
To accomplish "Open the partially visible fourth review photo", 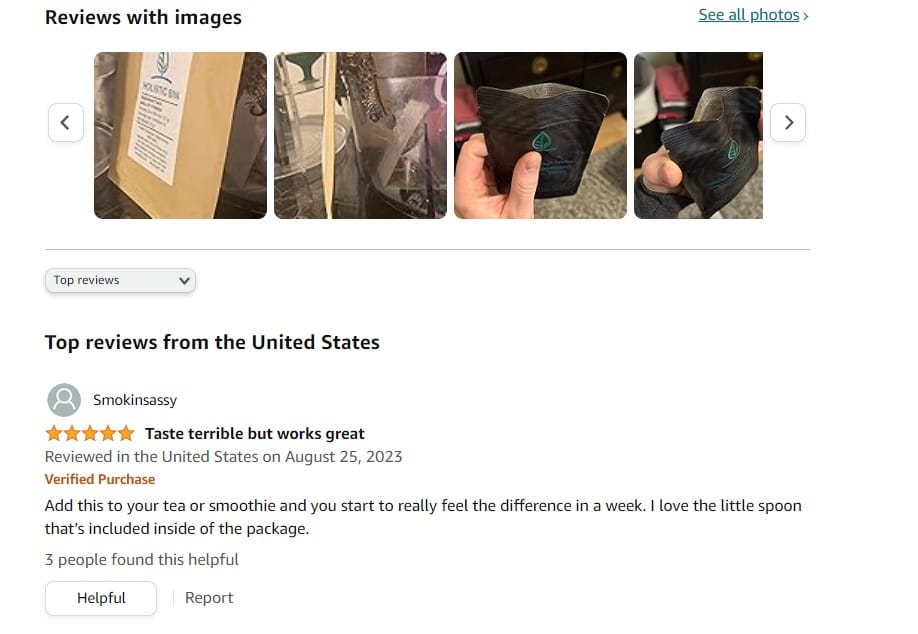I will [698, 135].
